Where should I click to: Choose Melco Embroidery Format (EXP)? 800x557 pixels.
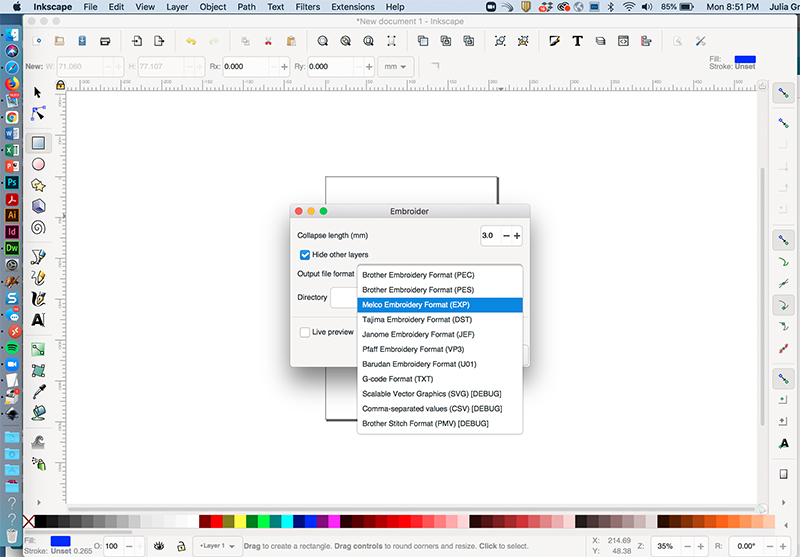[440, 305]
